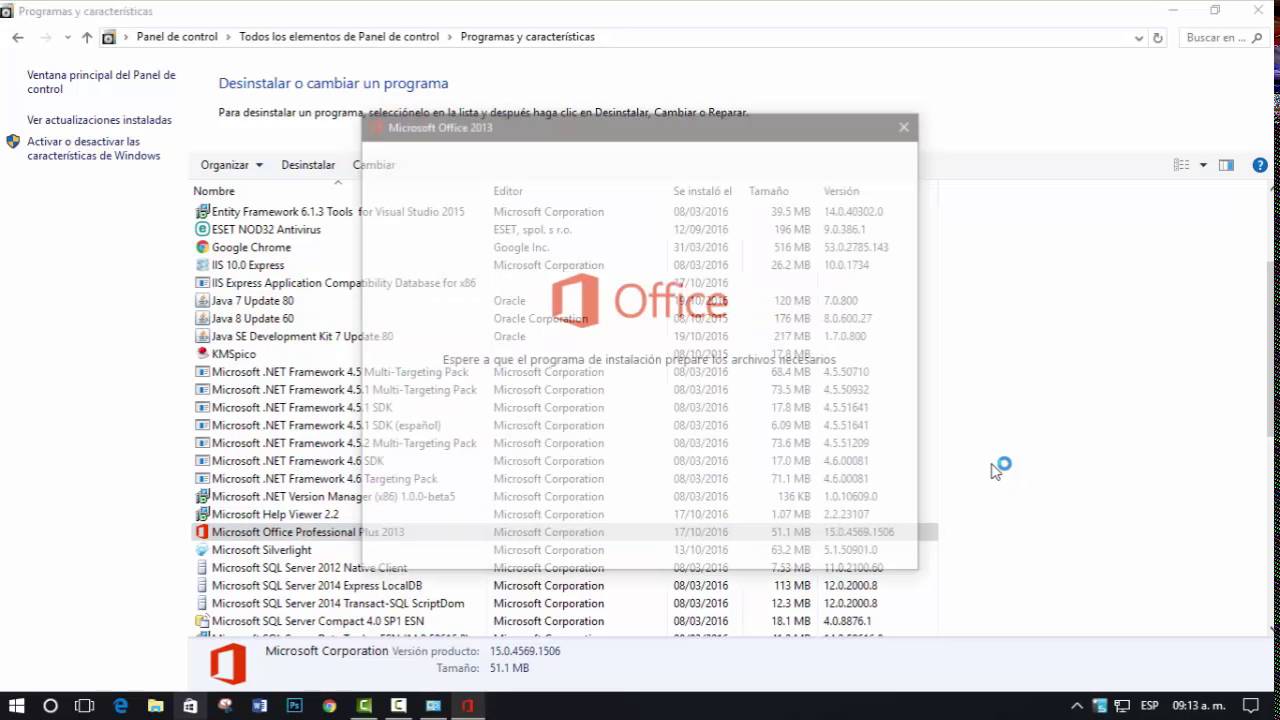The image size is (1280, 720).
Task: Switch the ESP input language indicator
Action: [1150, 706]
